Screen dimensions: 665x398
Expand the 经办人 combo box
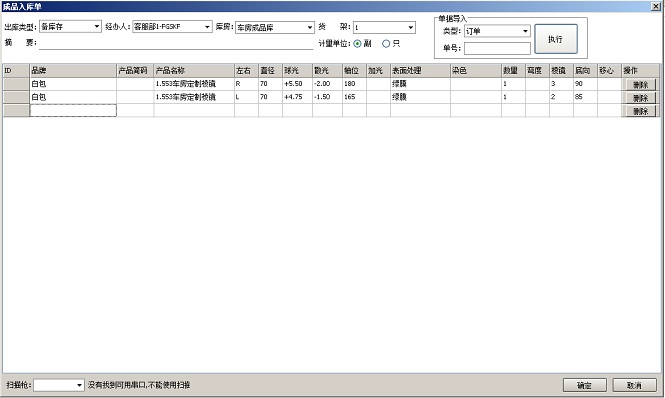pyautogui.click(x=207, y=27)
